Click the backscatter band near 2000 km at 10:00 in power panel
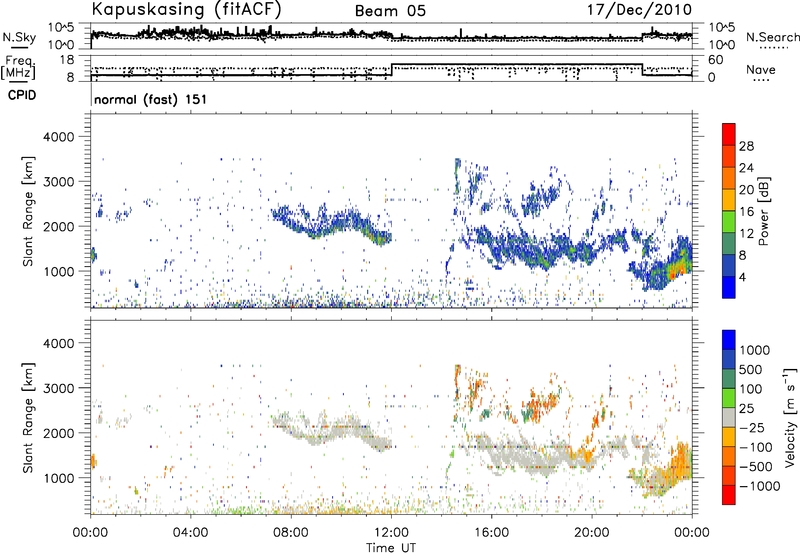Viewport: 800px width, 554px height. click(x=341, y=222)
